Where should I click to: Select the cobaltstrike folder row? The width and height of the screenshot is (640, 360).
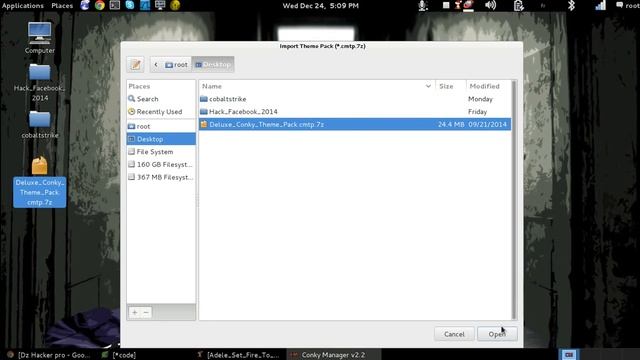pos(355,99)
